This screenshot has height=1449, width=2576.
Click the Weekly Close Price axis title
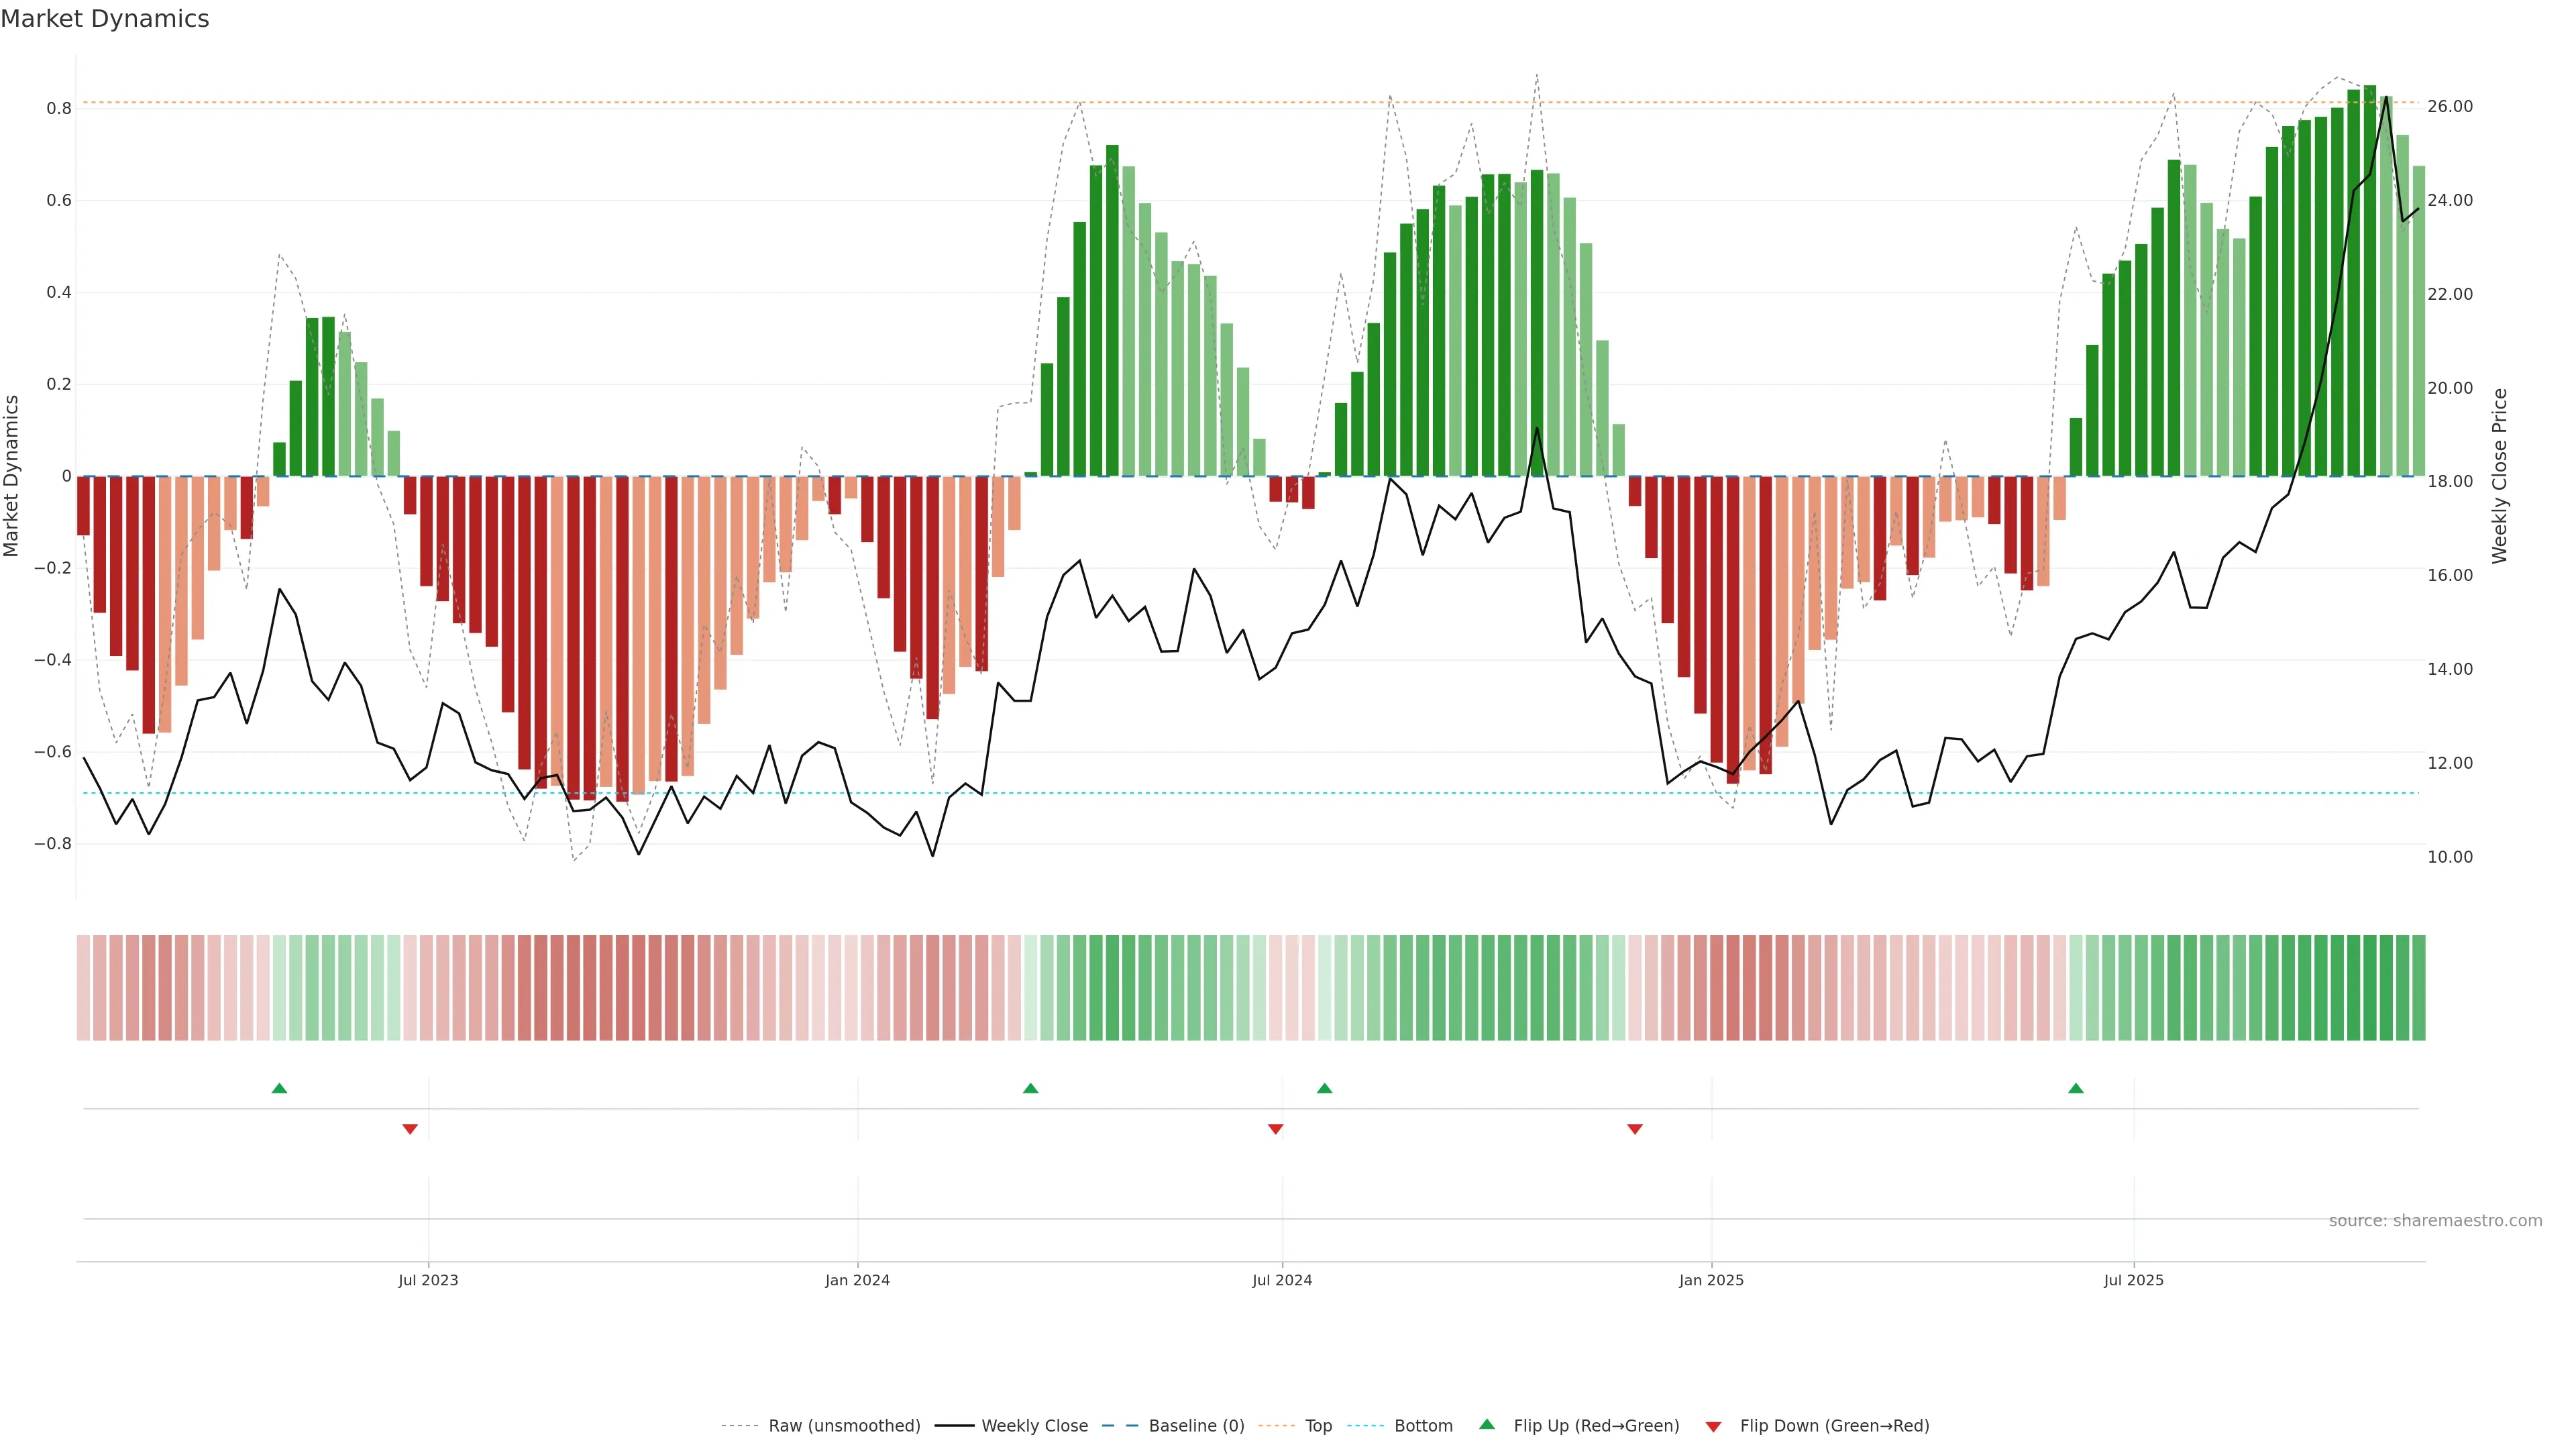tap(2500, 476)
